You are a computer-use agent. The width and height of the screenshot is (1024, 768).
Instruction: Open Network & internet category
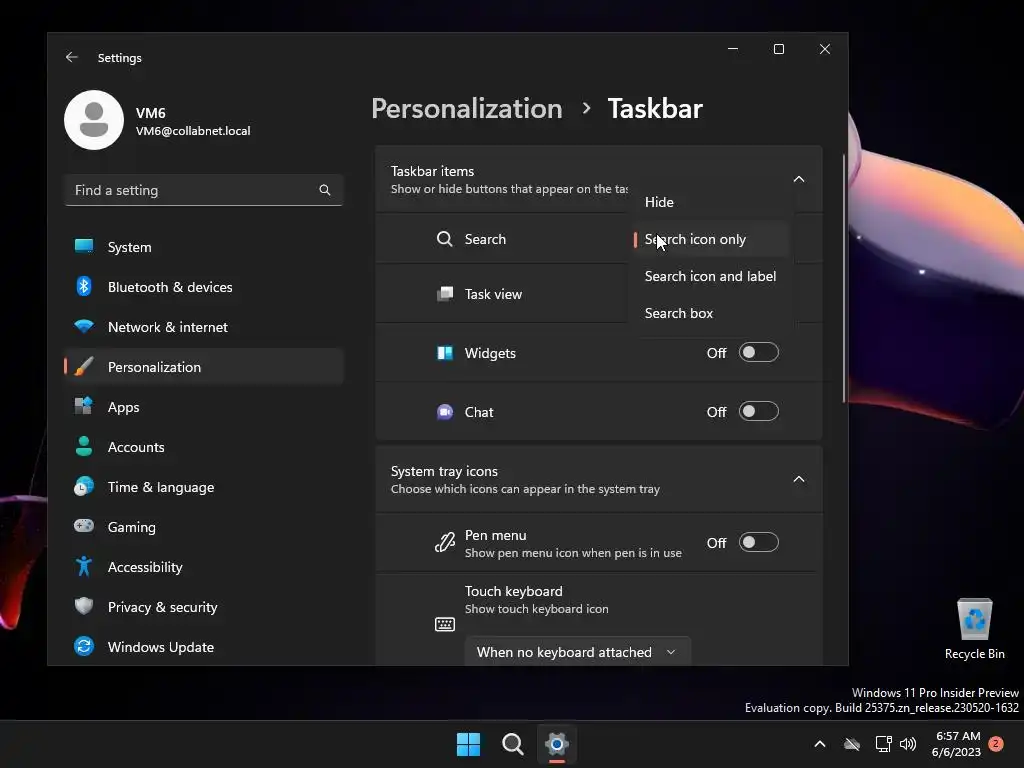[204, 327]
